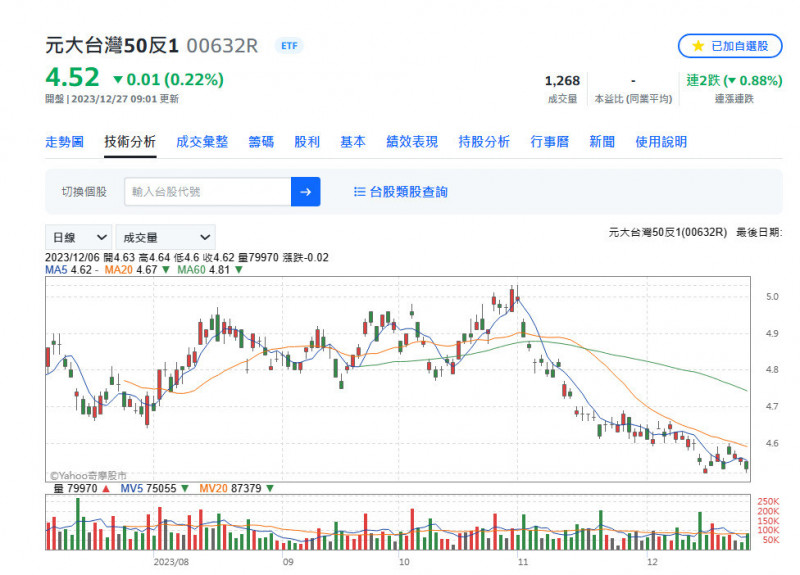Viewport: 800px width, 575px height.
Task: Click the green triangle after MV5 75055
Action: [x=185, y=488]
